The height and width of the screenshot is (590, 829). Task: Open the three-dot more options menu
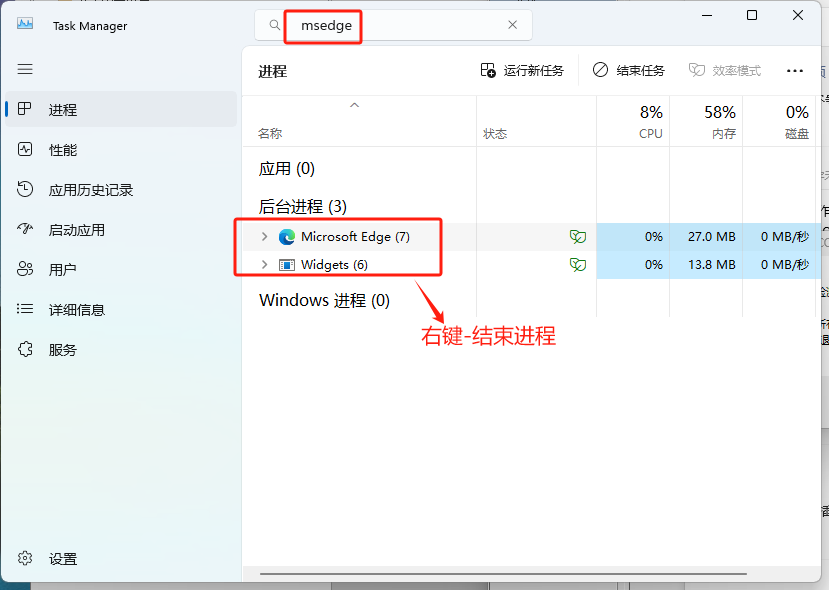point(795,71)
